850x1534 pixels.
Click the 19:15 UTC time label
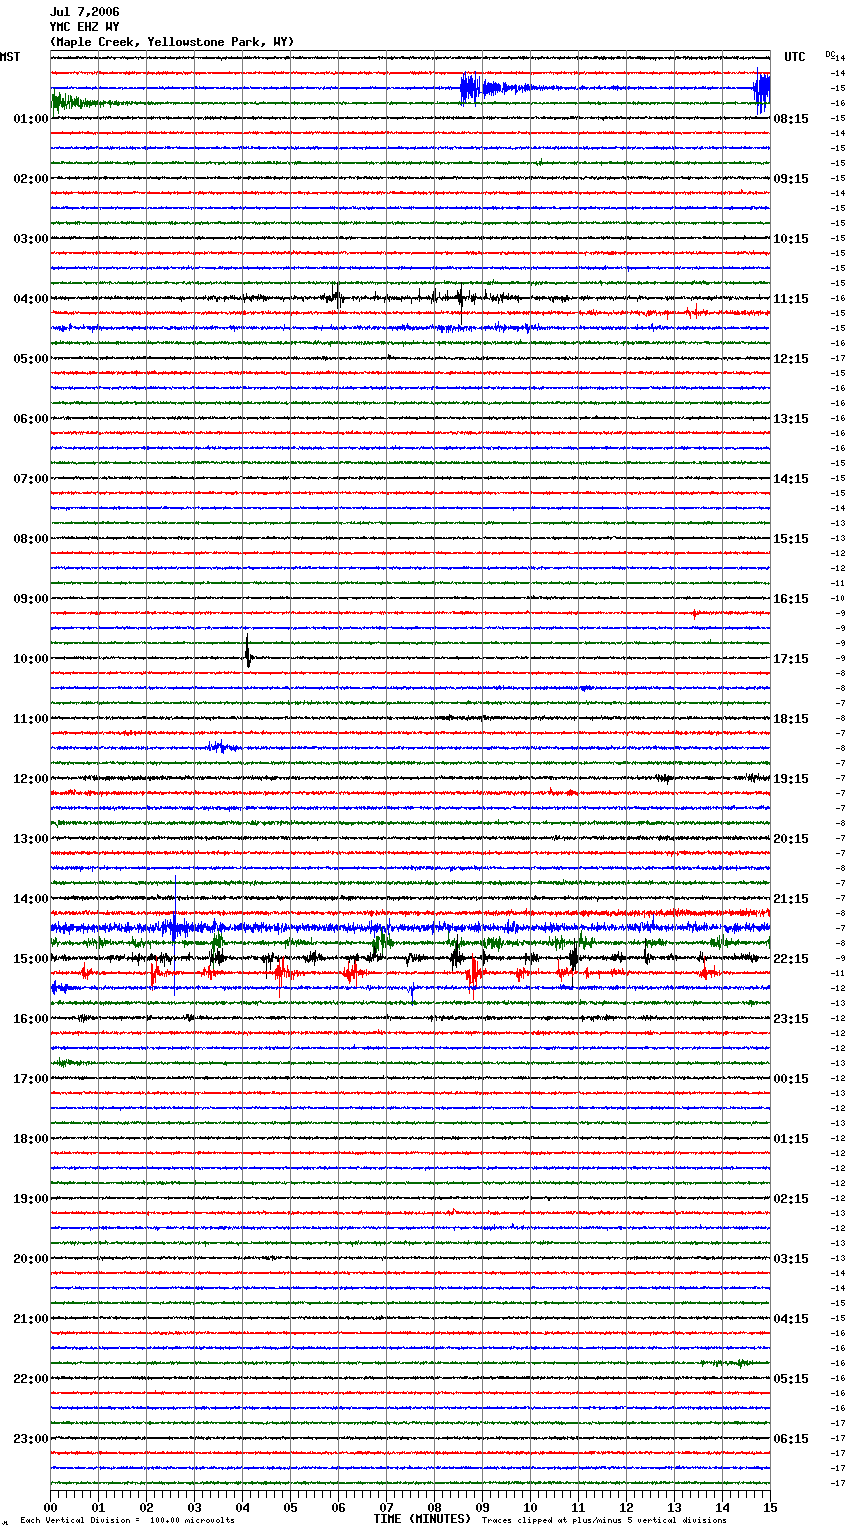791,779
